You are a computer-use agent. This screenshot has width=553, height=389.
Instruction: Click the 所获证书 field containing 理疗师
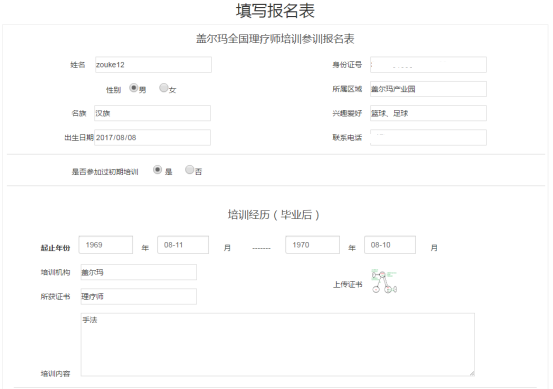pos(138,296)
